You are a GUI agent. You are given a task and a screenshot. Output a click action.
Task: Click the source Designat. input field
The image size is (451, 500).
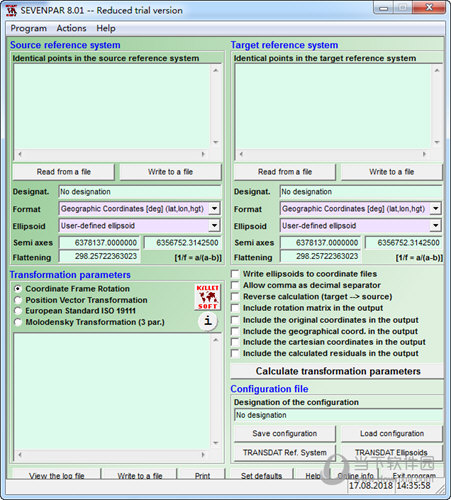[x=140, y=192]
